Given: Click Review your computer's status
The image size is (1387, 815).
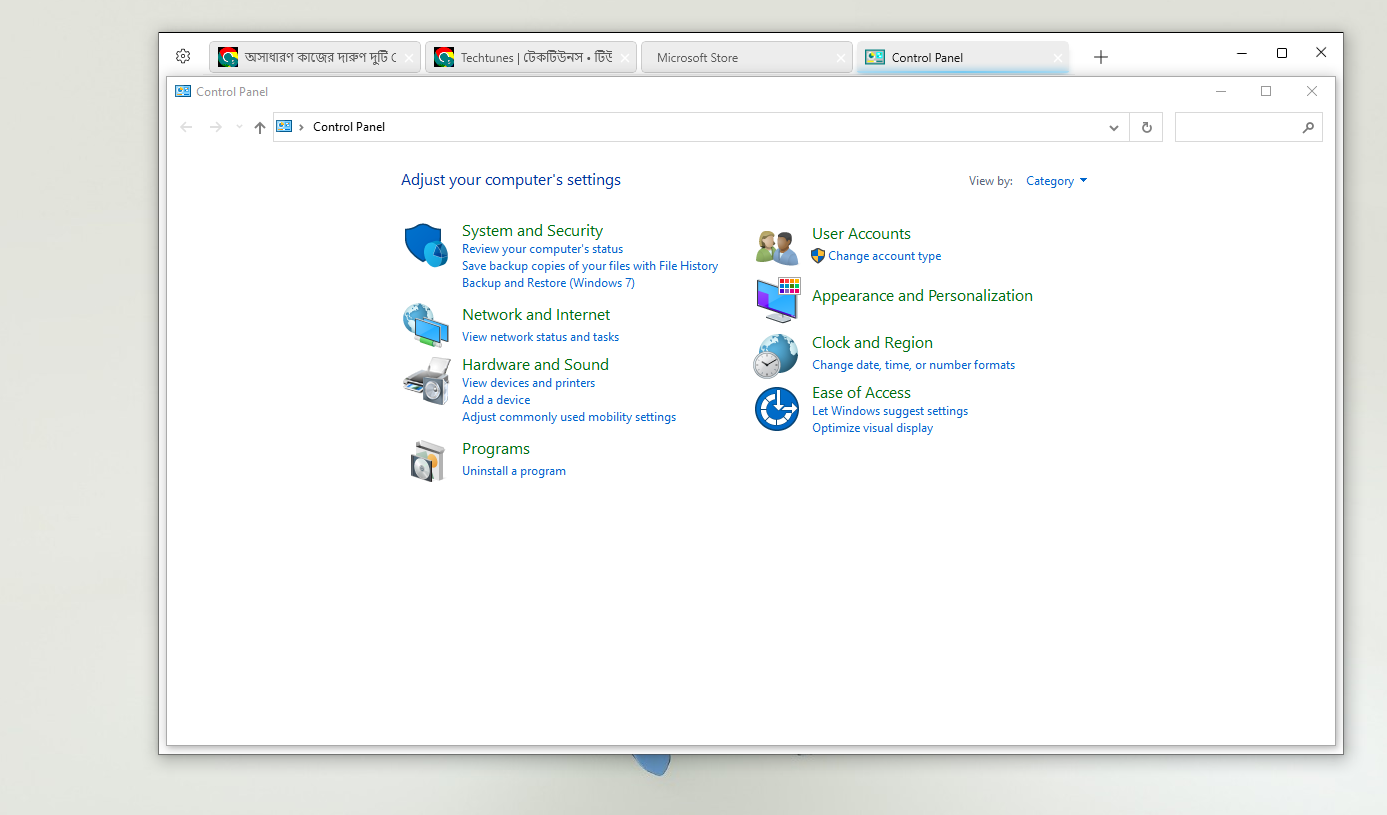Looking at the screenshot, I should (542, 249).
